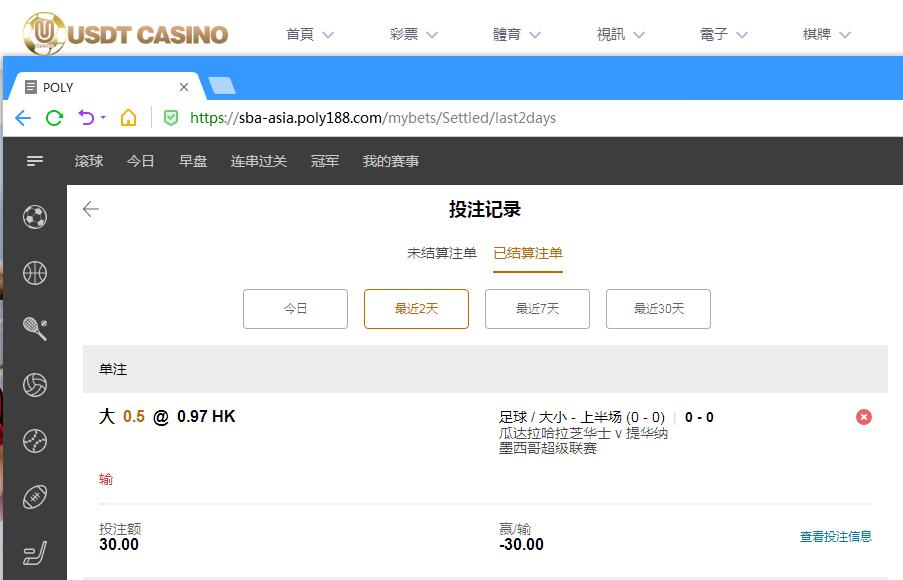Viewport: 903px width, 580px height.
Task: Open 查看投注信息 bet details link
Action: pos(836,536)
